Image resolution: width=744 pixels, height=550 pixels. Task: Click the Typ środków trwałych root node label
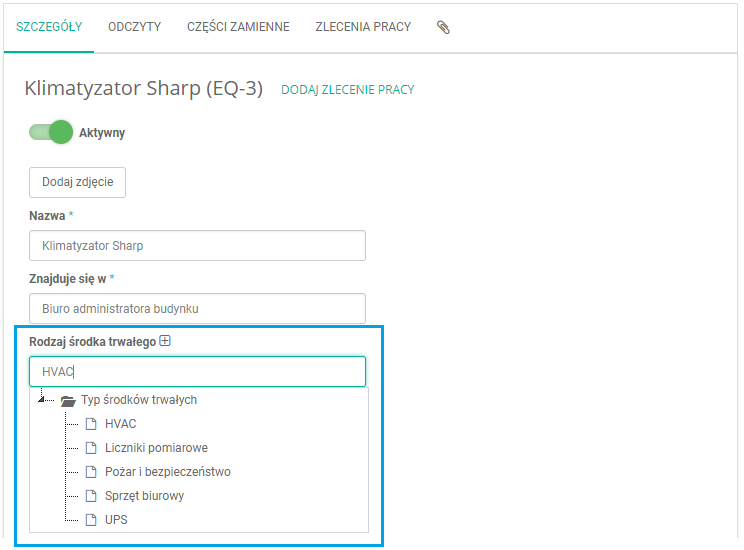(x=139, y=400)
